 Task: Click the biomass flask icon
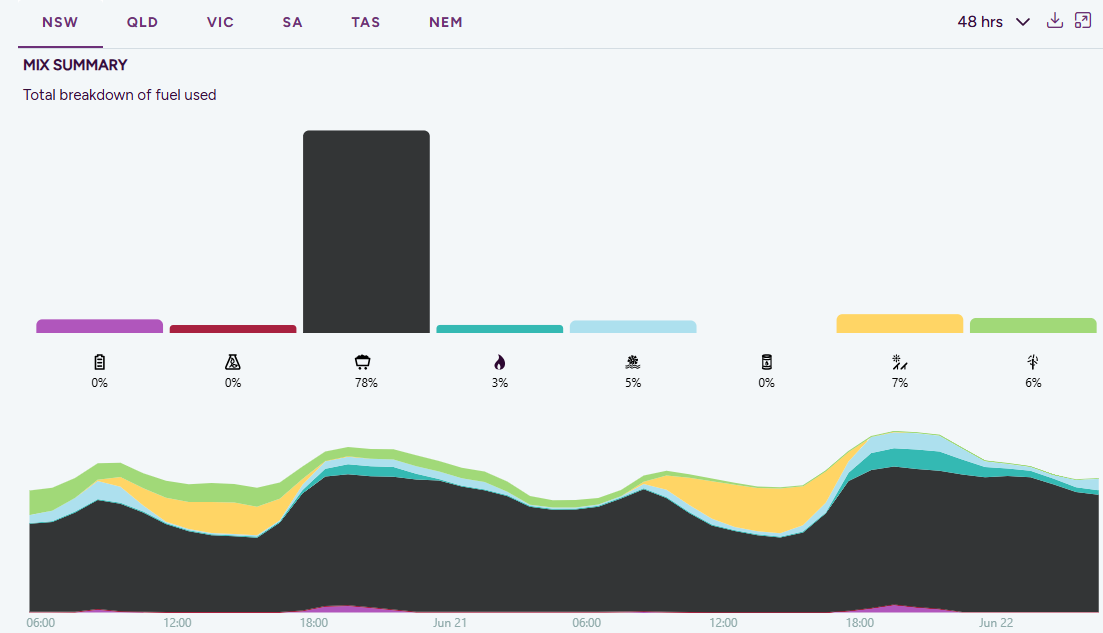pyautogui.click(x=233, y=362)
